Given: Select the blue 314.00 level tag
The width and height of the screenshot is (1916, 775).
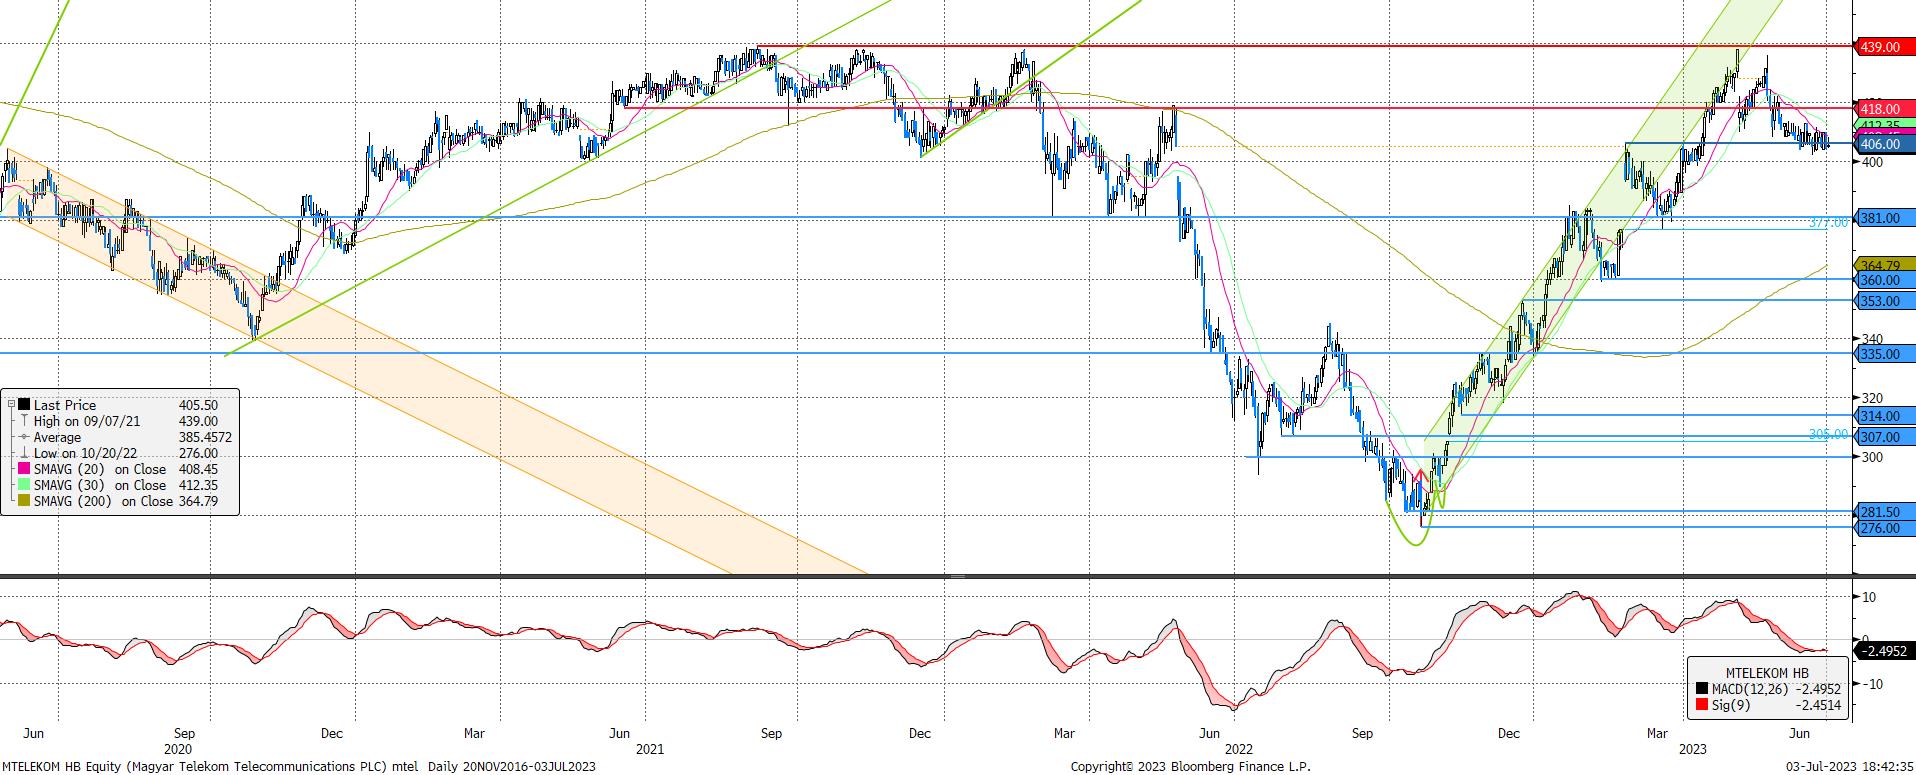Looking at the screenshot, I should 1882,416.
